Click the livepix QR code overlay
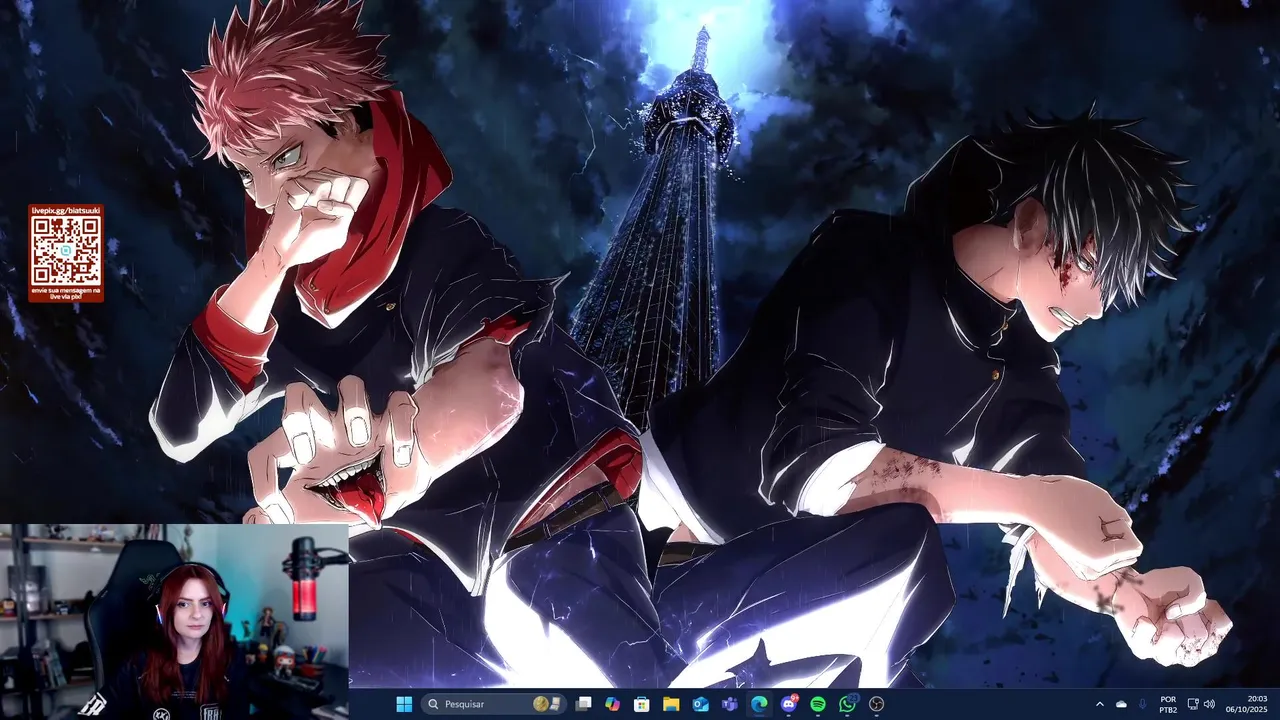1280x720 pixels. click(x=66, y=253)
